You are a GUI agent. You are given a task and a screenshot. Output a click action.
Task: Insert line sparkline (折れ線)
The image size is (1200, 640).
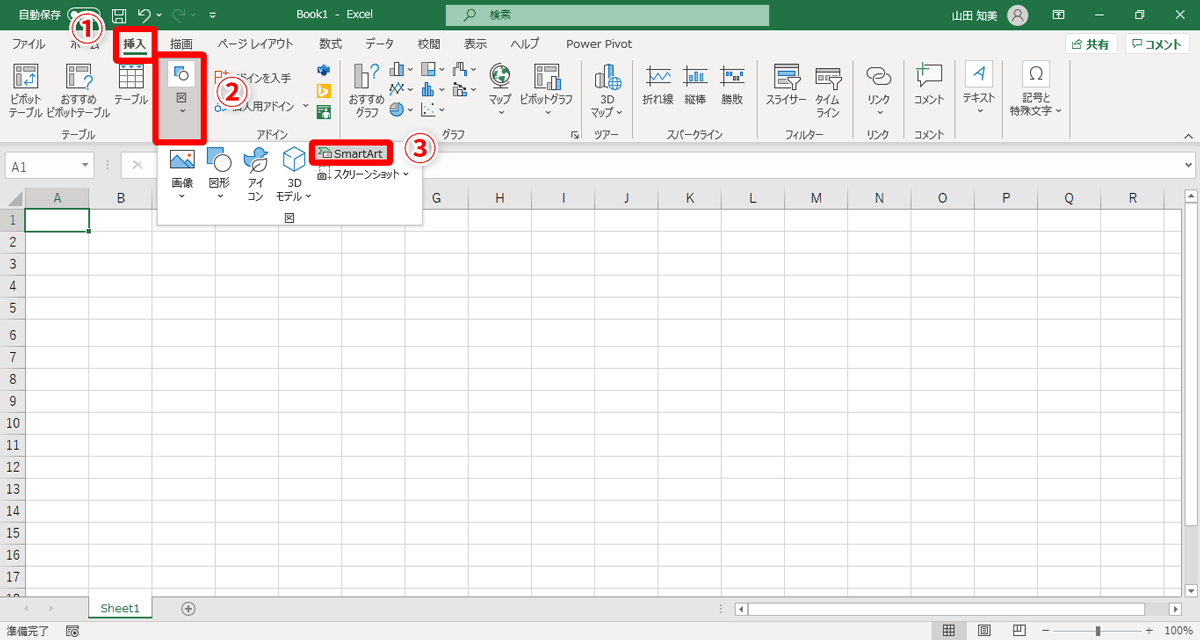pyautogui.click(x=658, y=85)
